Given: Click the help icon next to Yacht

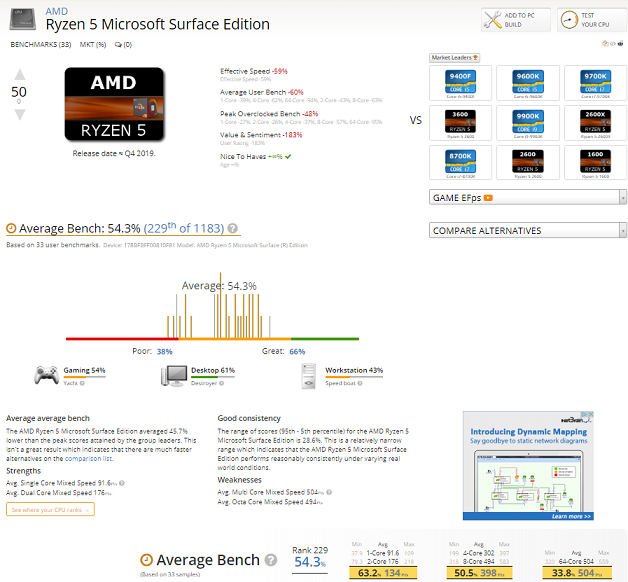Looking at the screenshot, I should [82, 383].
